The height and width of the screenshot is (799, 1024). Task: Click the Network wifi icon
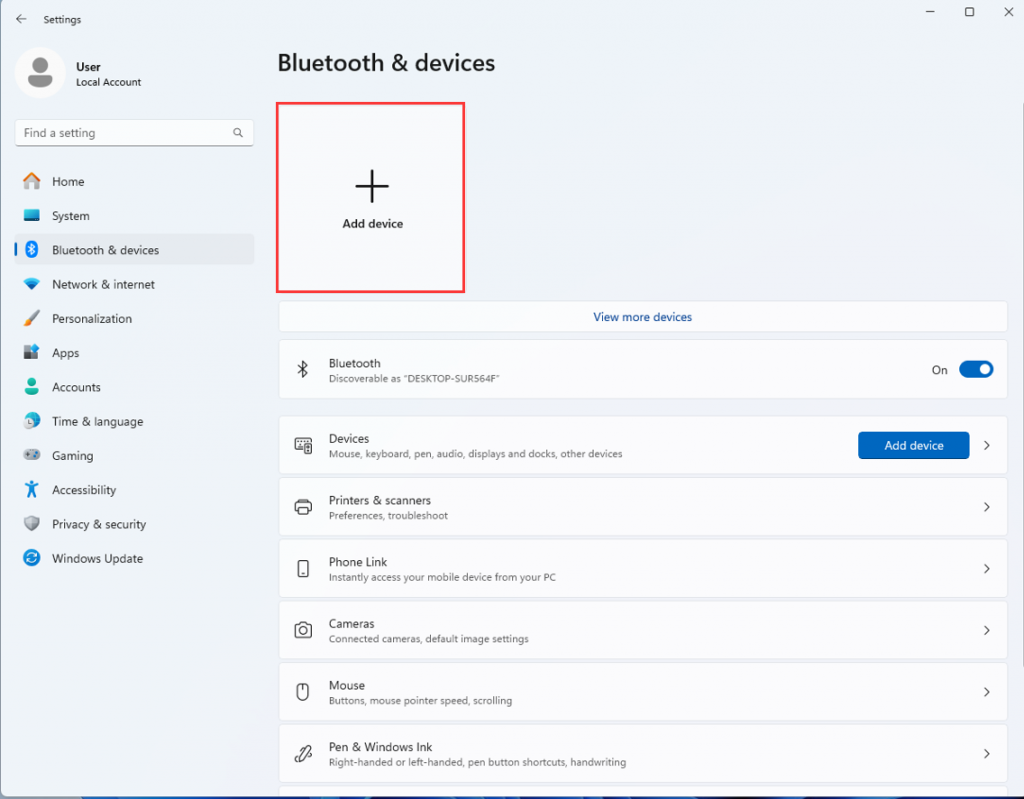31,284
